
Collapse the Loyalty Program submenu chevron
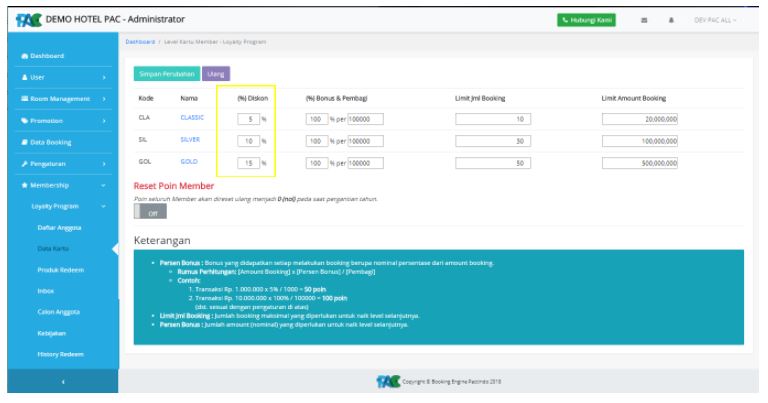point(103,206)
